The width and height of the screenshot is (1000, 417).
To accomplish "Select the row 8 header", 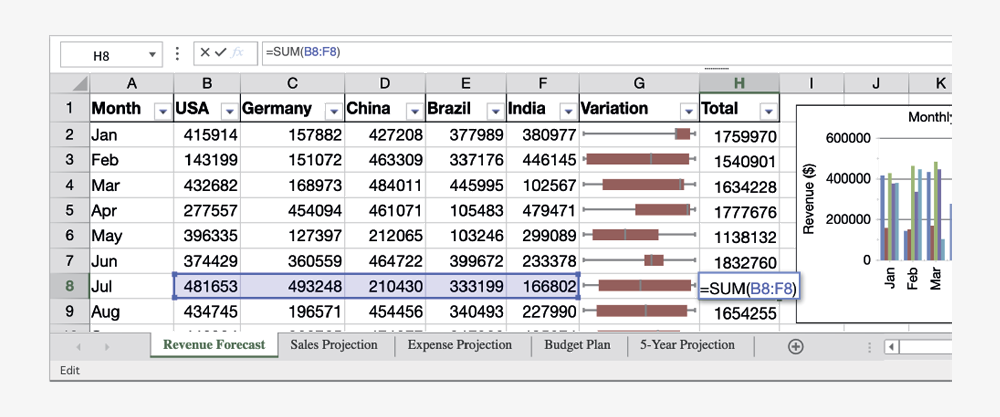I will click(x=69, y=286).
